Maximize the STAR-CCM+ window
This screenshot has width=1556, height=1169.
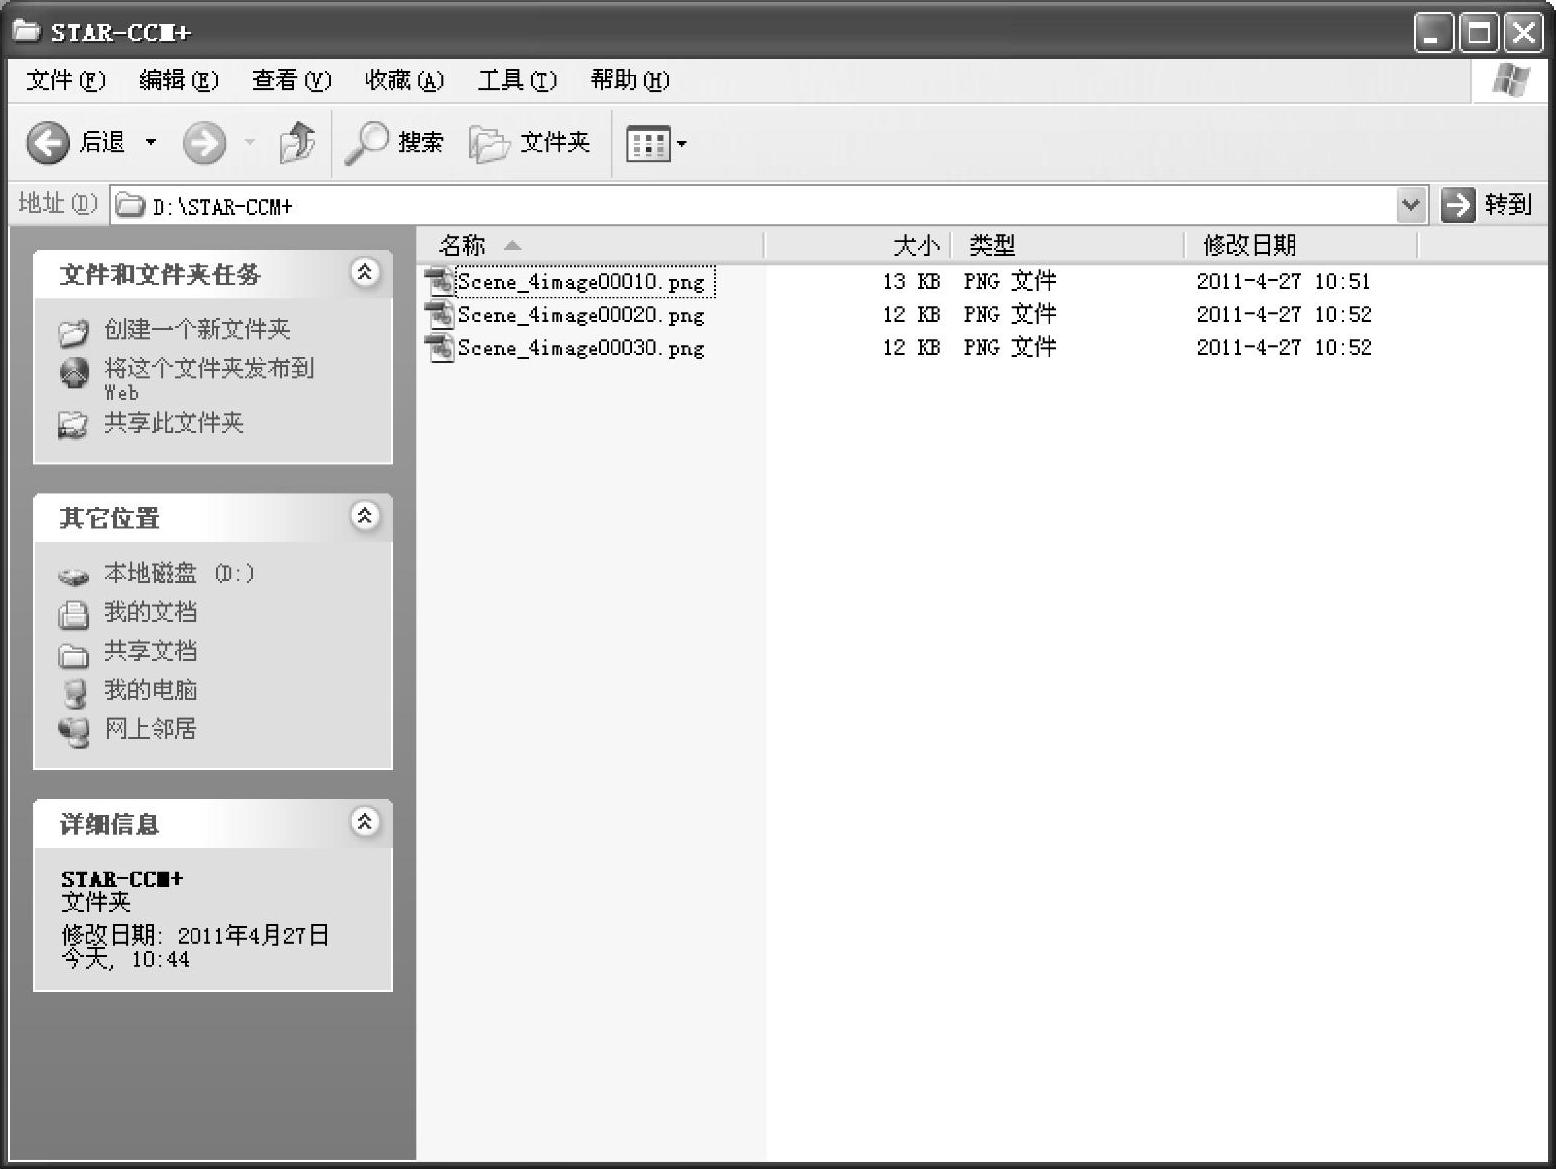[1478, 33]
